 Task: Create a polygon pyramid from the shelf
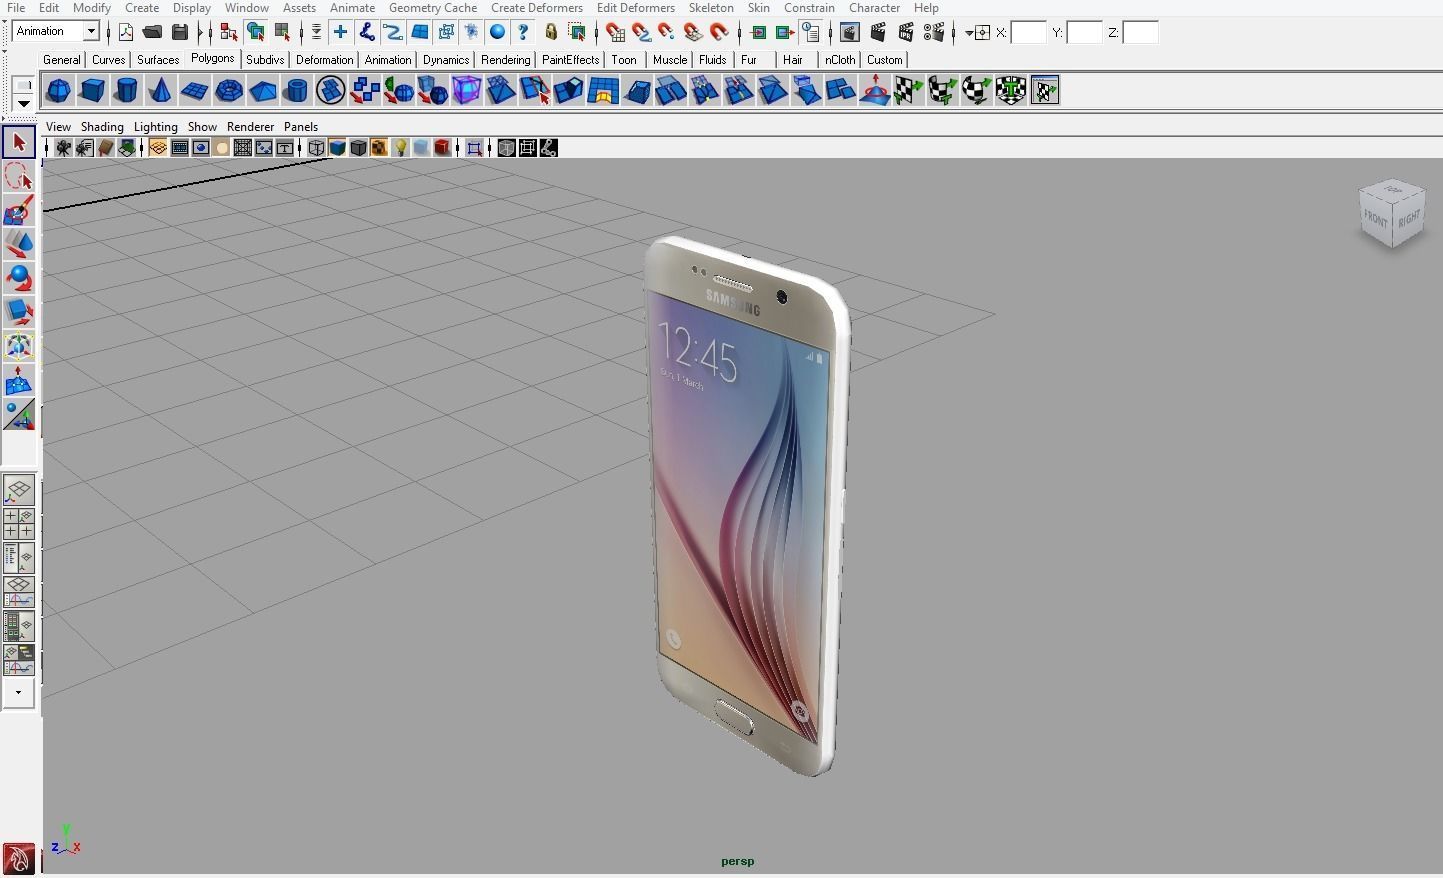click(262, 91)
